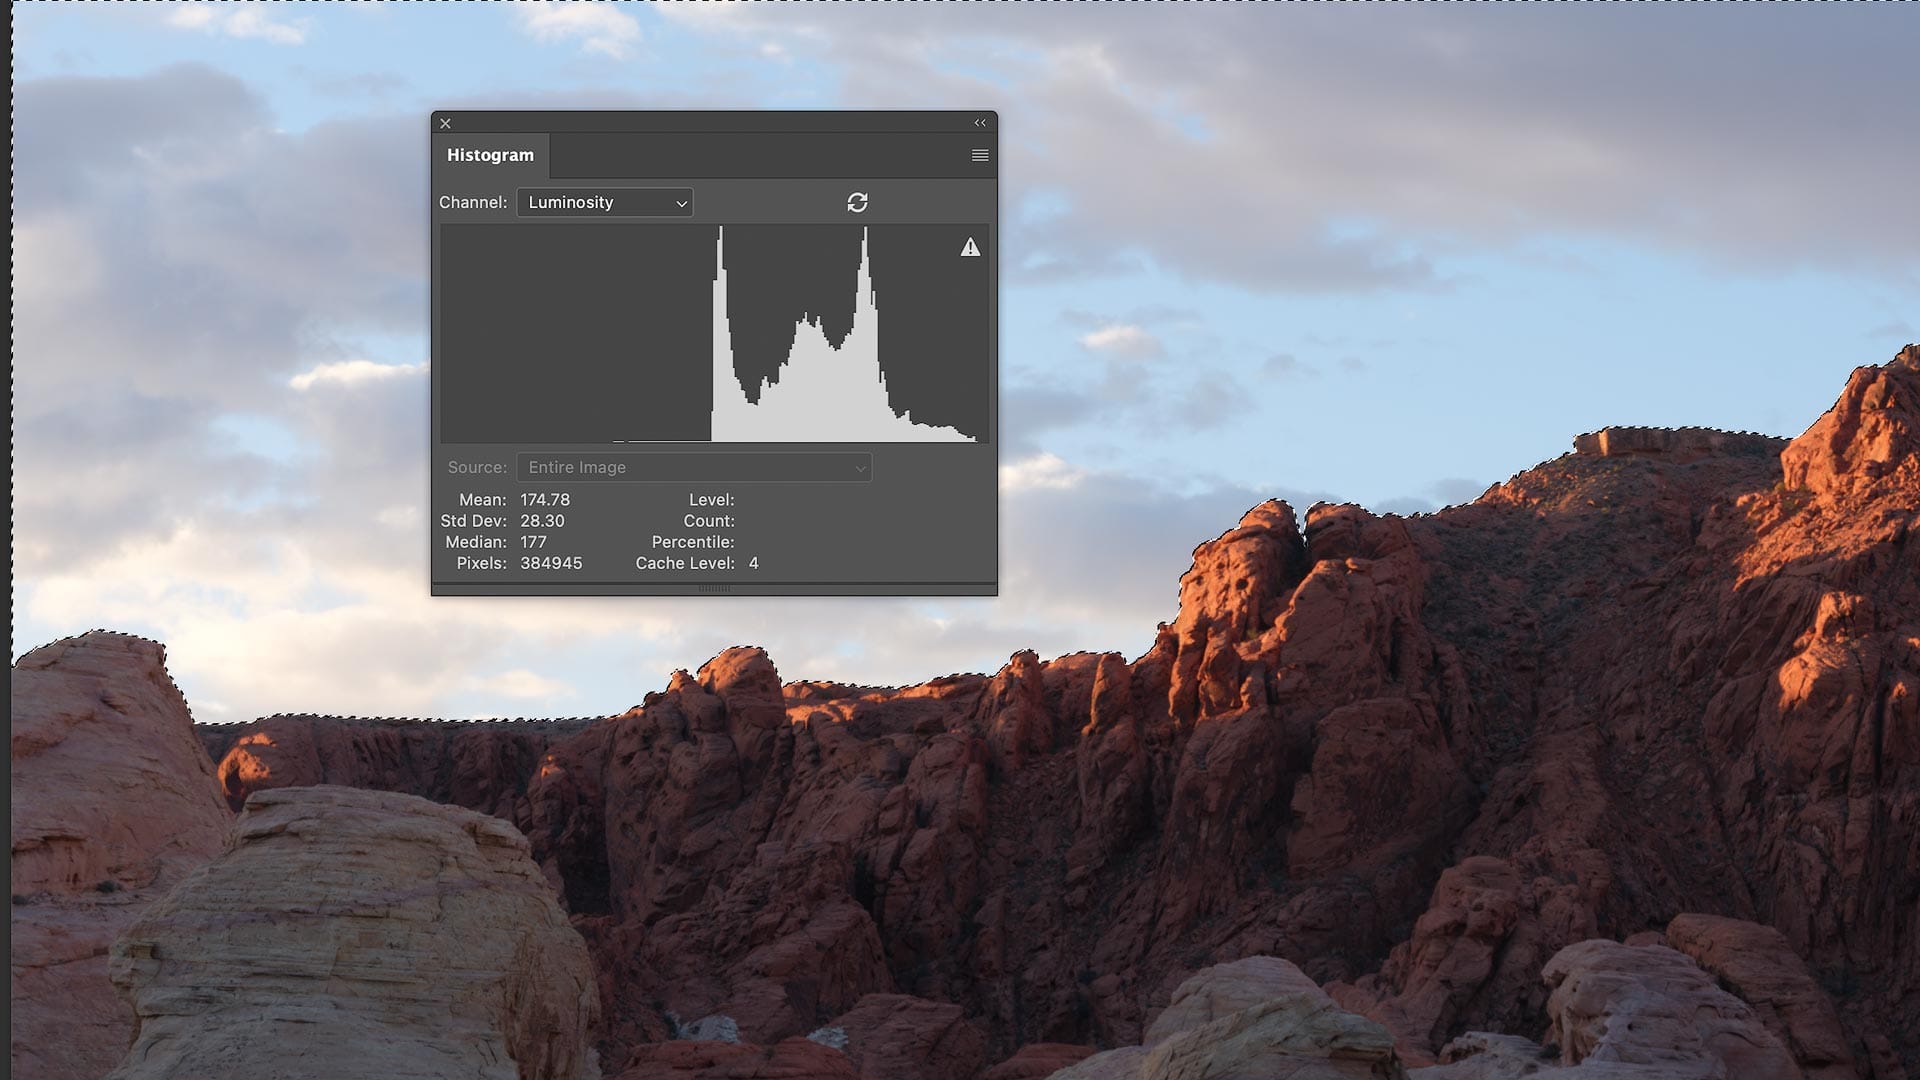Click the uncached refresh icon

tap(857, 202)
